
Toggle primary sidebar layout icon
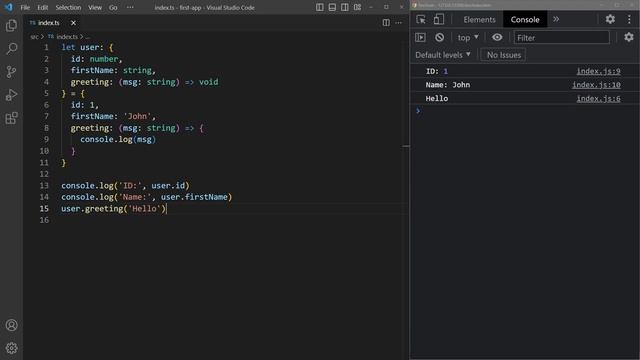(x=320, y=7)
